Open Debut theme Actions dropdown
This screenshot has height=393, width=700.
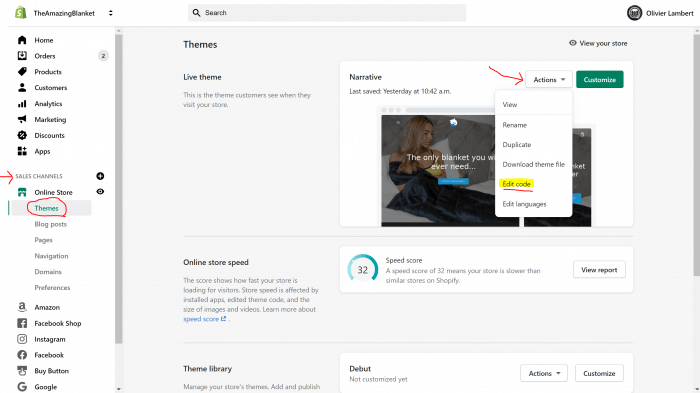pos(544,373)
